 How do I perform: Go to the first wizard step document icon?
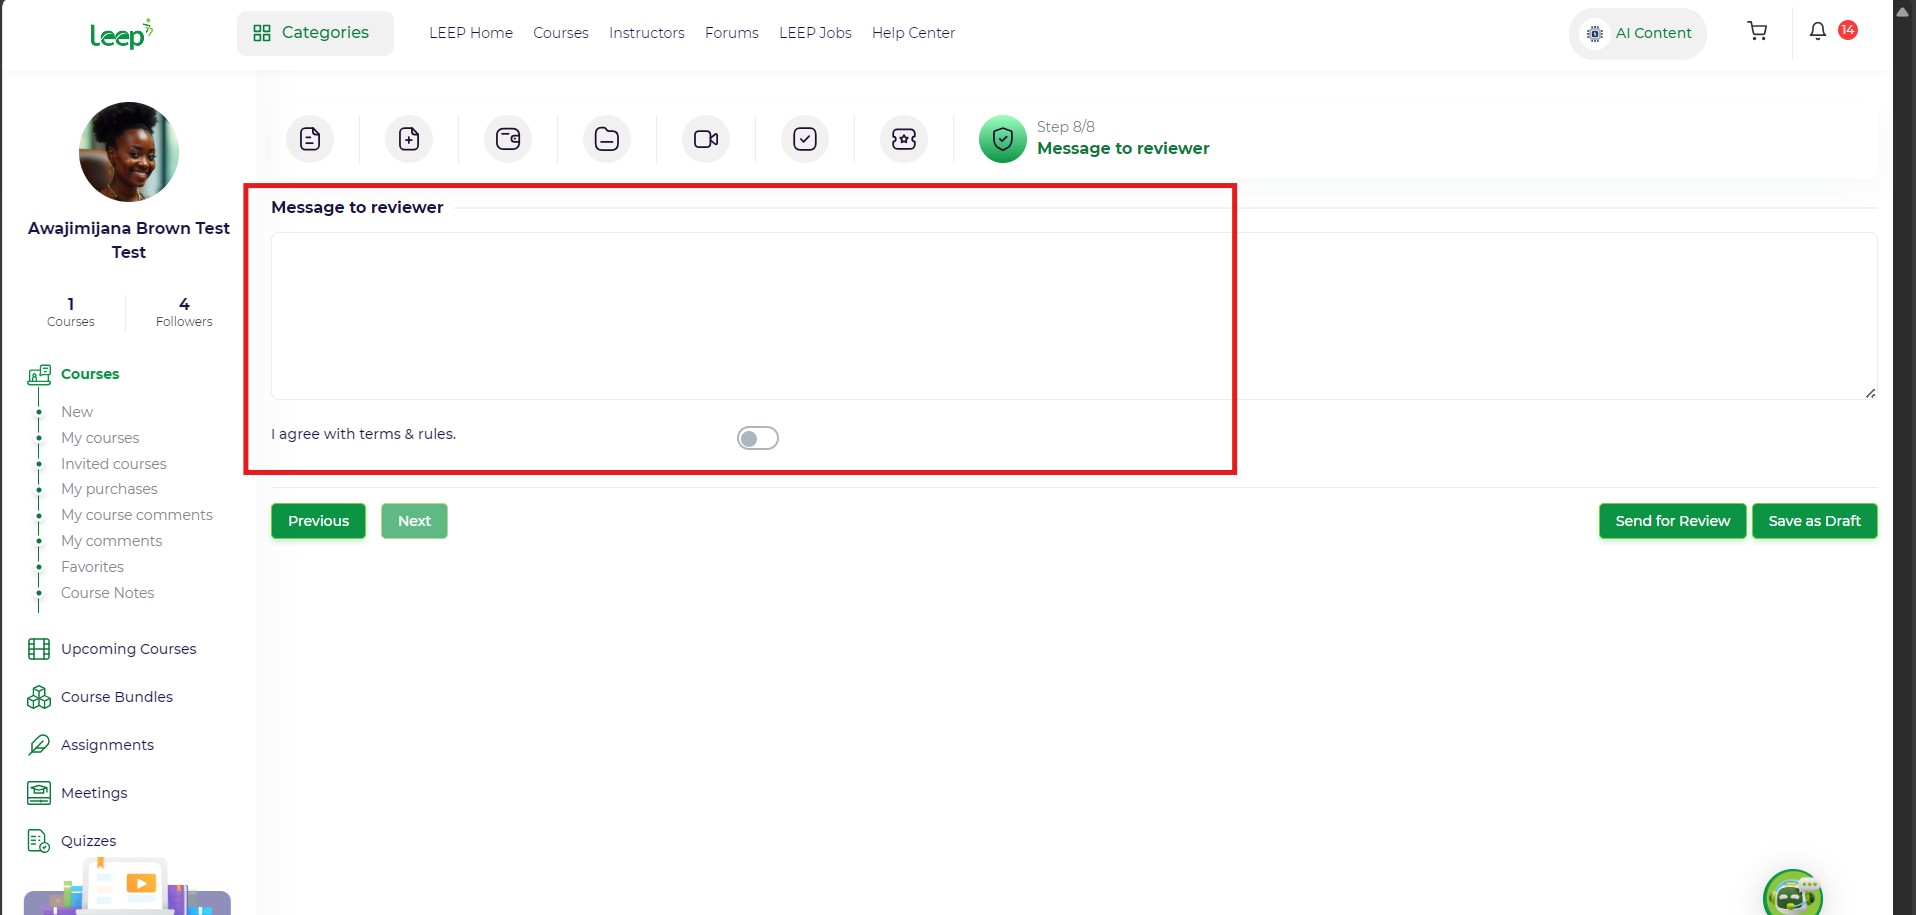tap(310, 139)
